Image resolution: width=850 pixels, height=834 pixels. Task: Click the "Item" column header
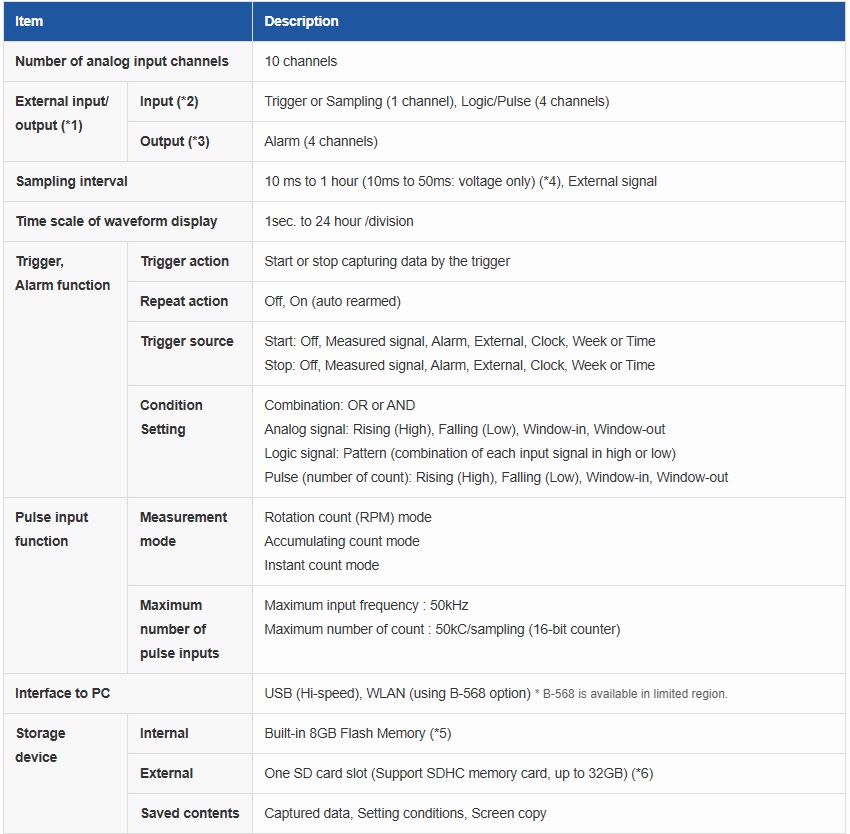(x=29, y=21)
